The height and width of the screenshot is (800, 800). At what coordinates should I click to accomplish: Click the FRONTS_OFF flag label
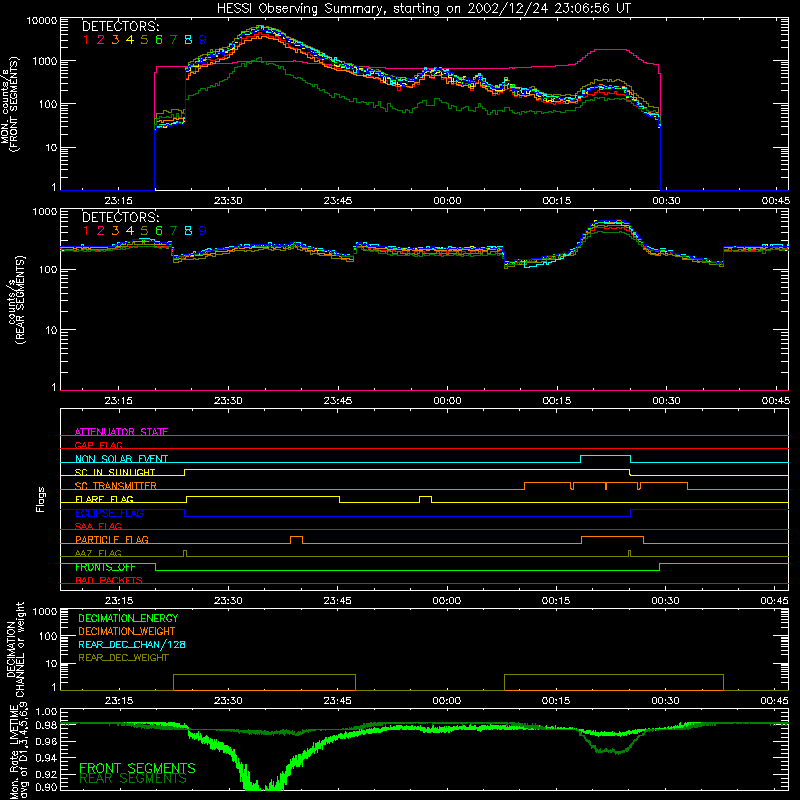point(105,567)
